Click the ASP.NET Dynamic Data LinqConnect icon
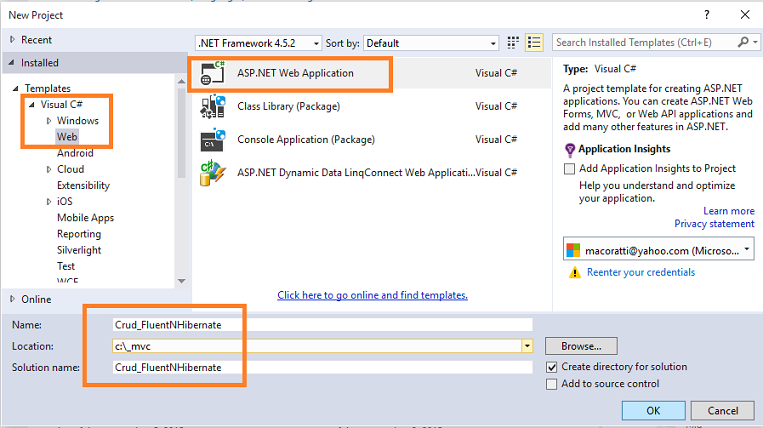The image size is (763, 428). (213, 173)
